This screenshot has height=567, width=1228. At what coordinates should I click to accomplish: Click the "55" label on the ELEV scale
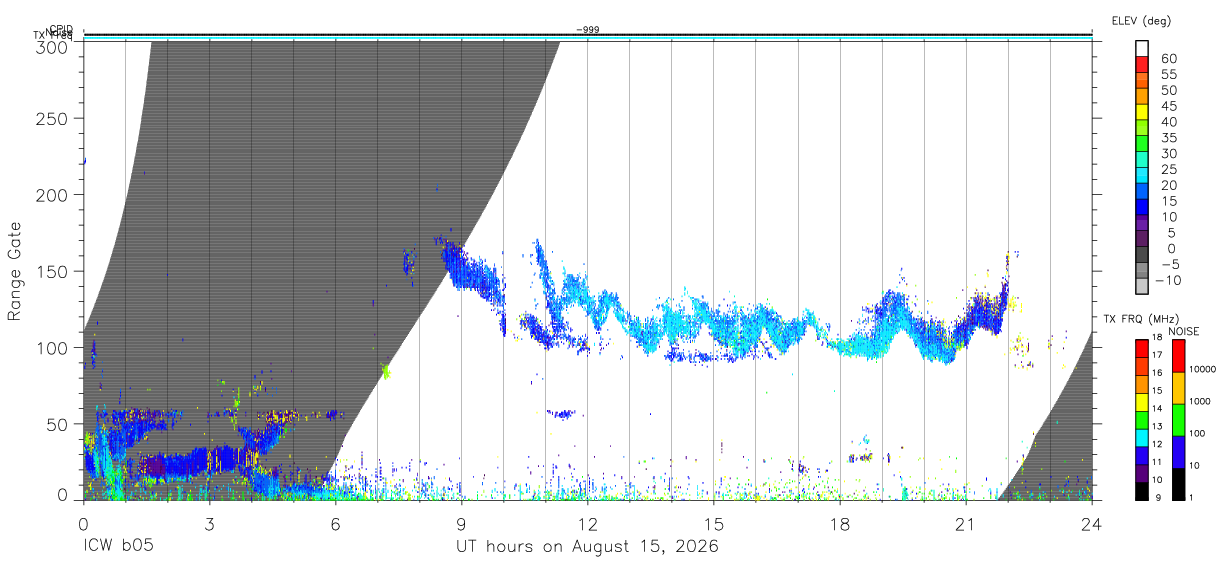pyautogui.click(x=1169, y=75)
